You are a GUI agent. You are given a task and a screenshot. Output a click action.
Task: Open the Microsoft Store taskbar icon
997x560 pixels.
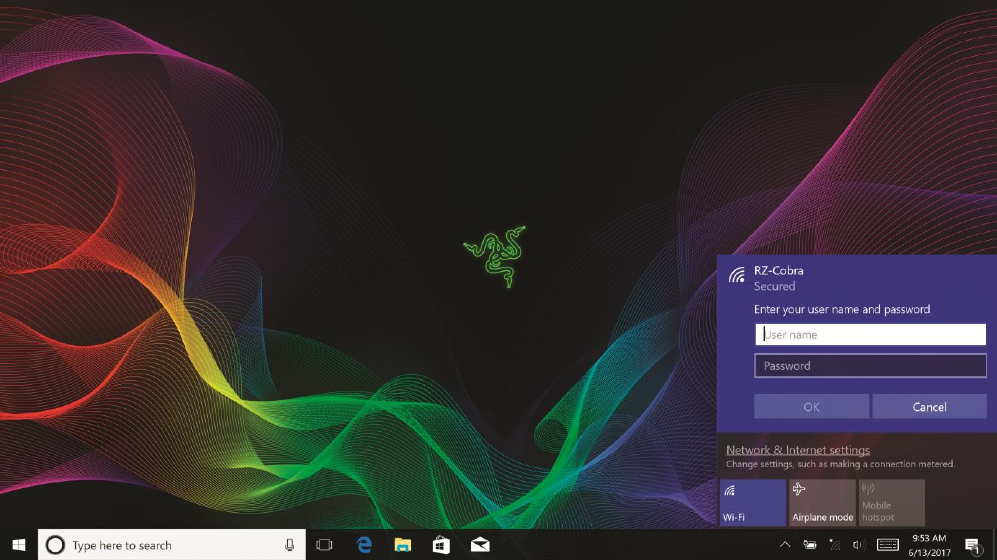441,545
